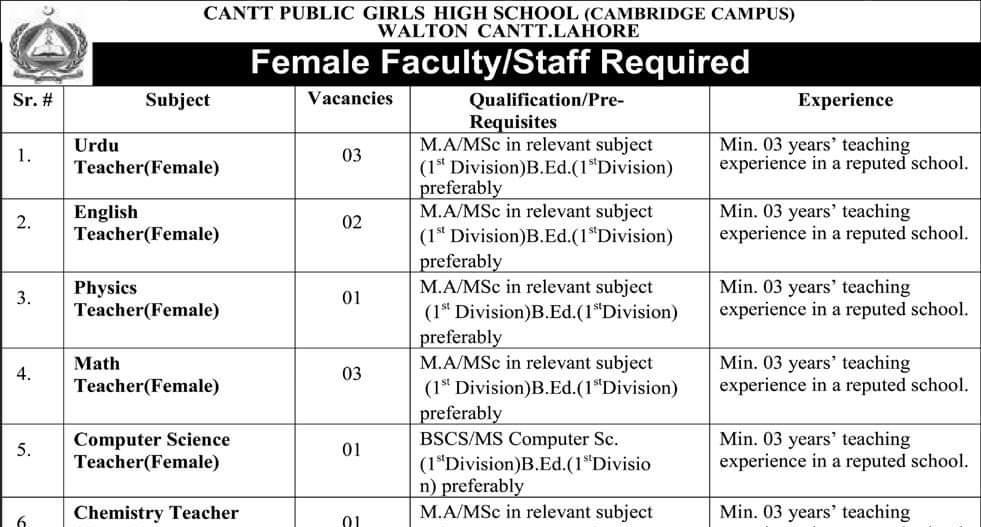
Task: Click the Cantt Public Girls High School title
Action: point(499,14)
